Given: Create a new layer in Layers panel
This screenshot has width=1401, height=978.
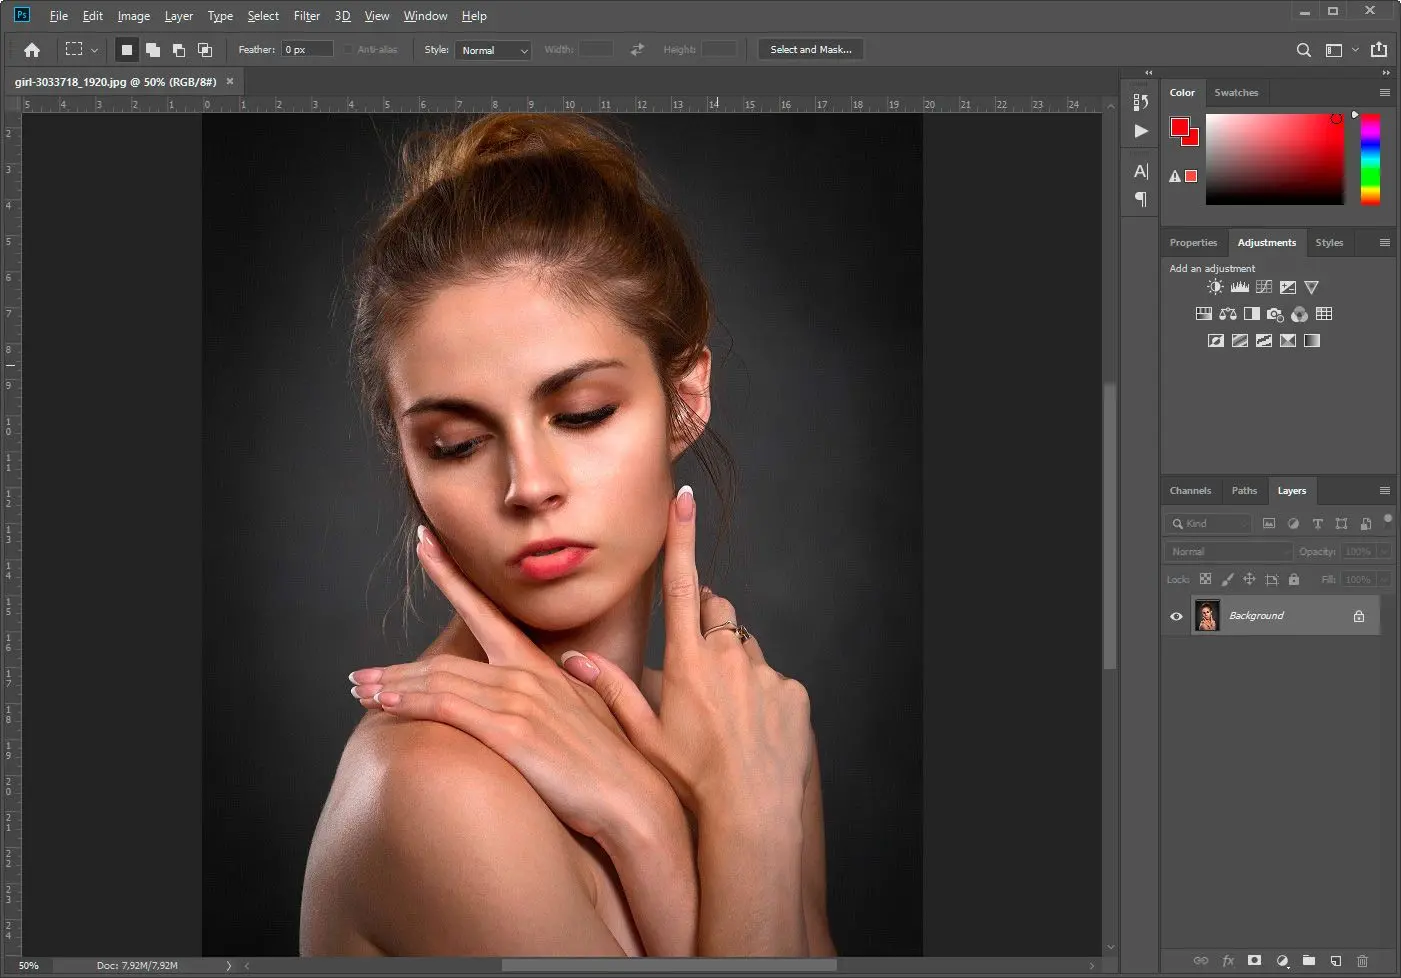Looking at the screenshot, I should (1335, 960).
